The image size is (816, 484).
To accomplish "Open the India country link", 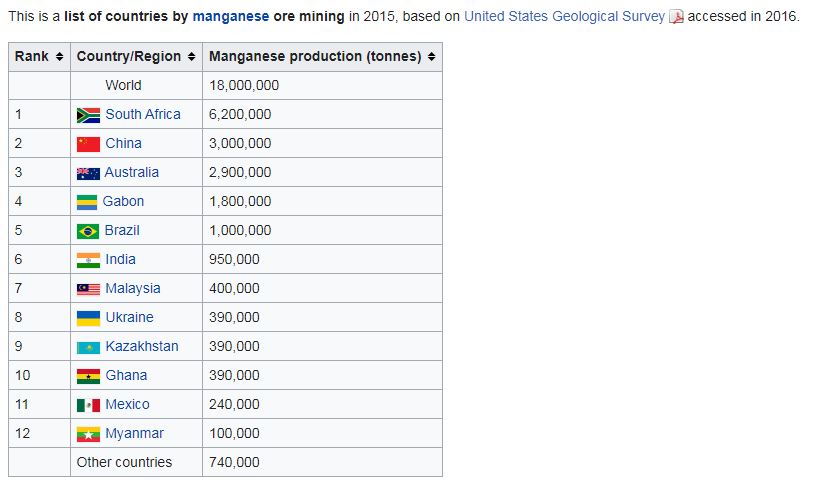I will tap(120, 259).
